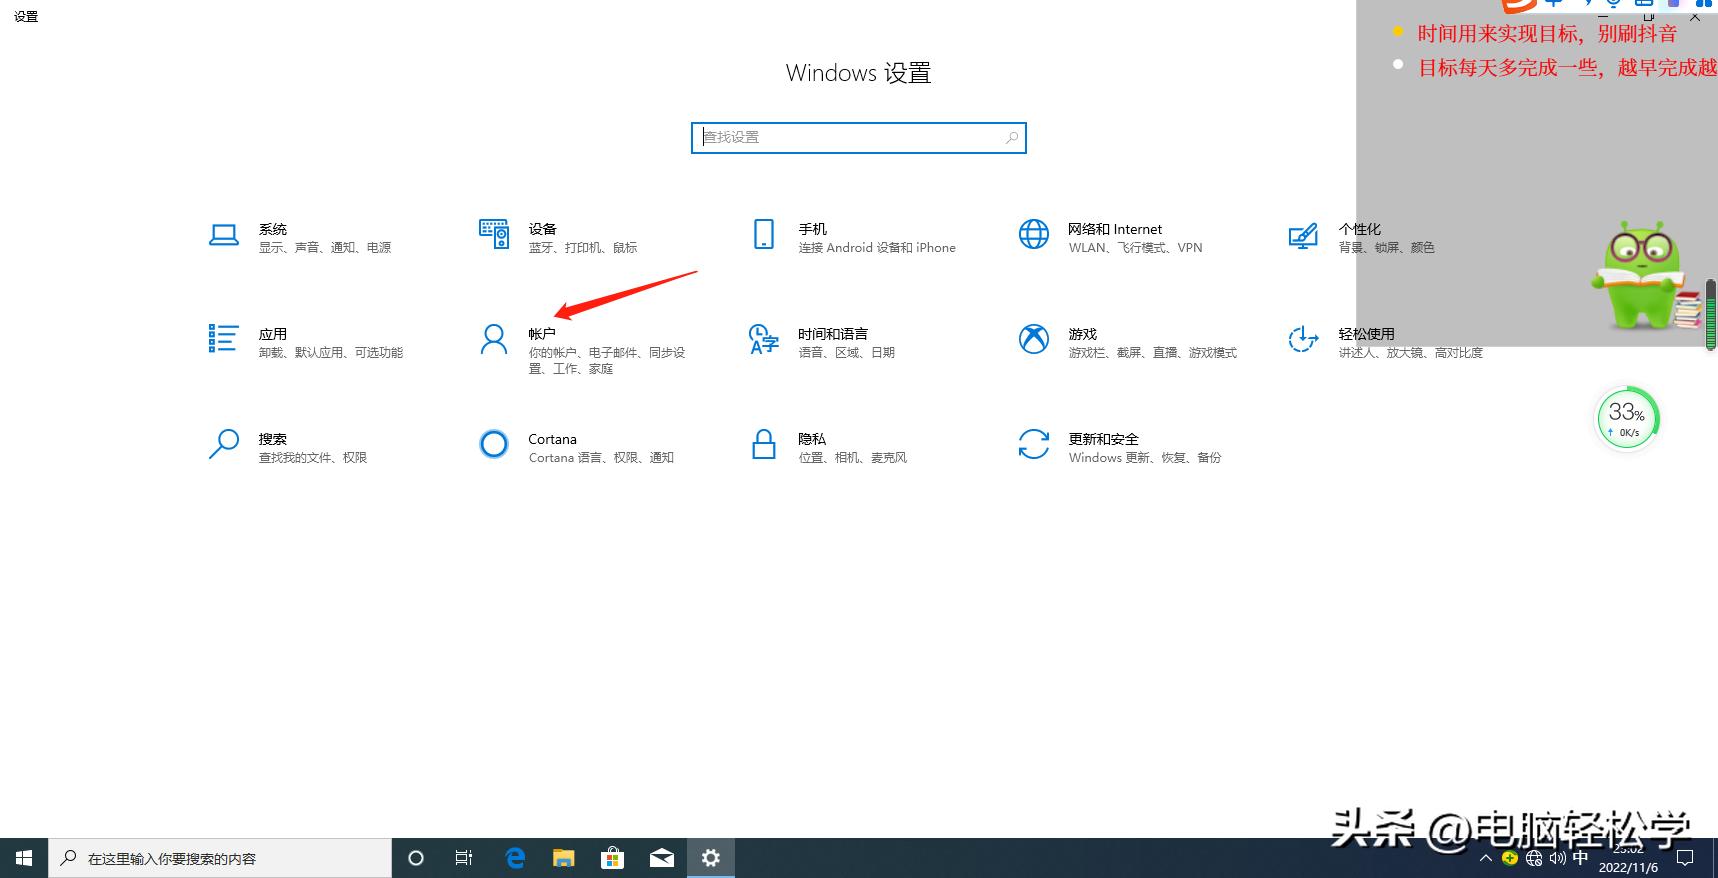
Task: Click the Settings gear on taskbar
Action: tap(710, 858)
